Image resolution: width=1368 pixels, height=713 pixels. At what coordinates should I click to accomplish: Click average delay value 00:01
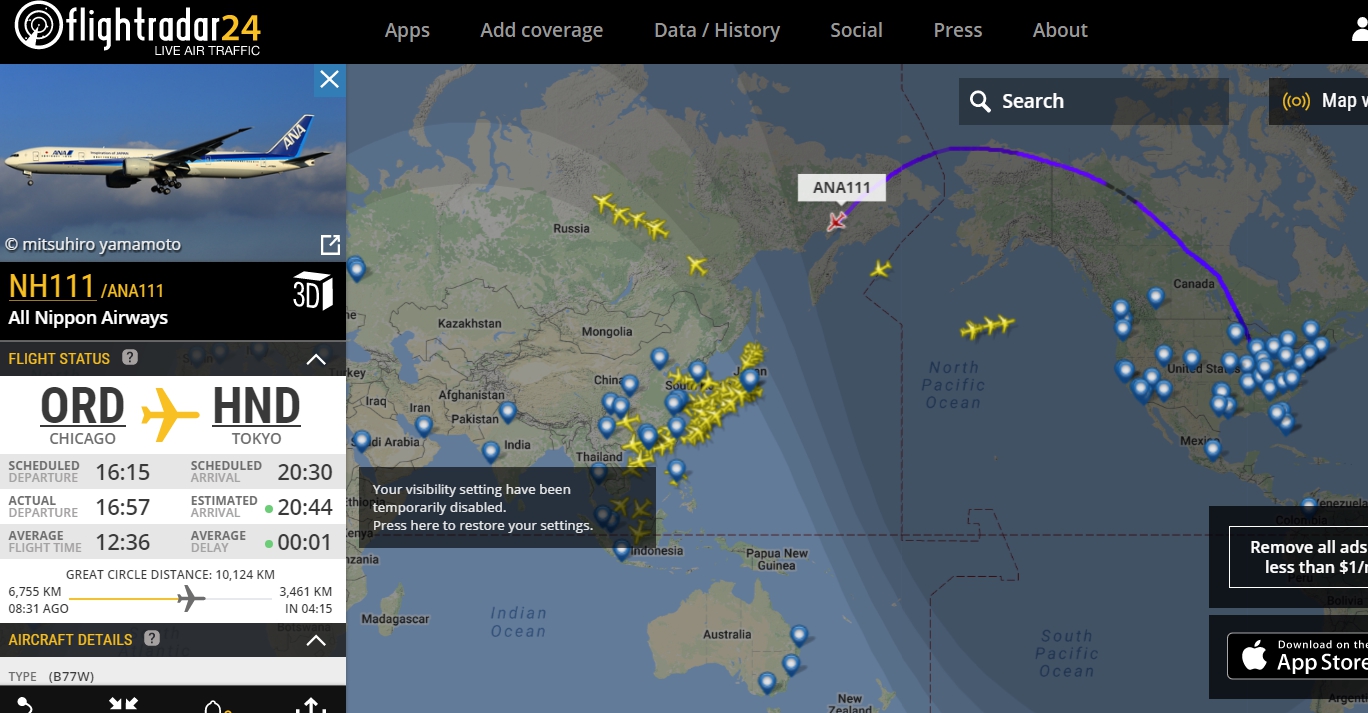pyautogui.click(x=305, y=542)
